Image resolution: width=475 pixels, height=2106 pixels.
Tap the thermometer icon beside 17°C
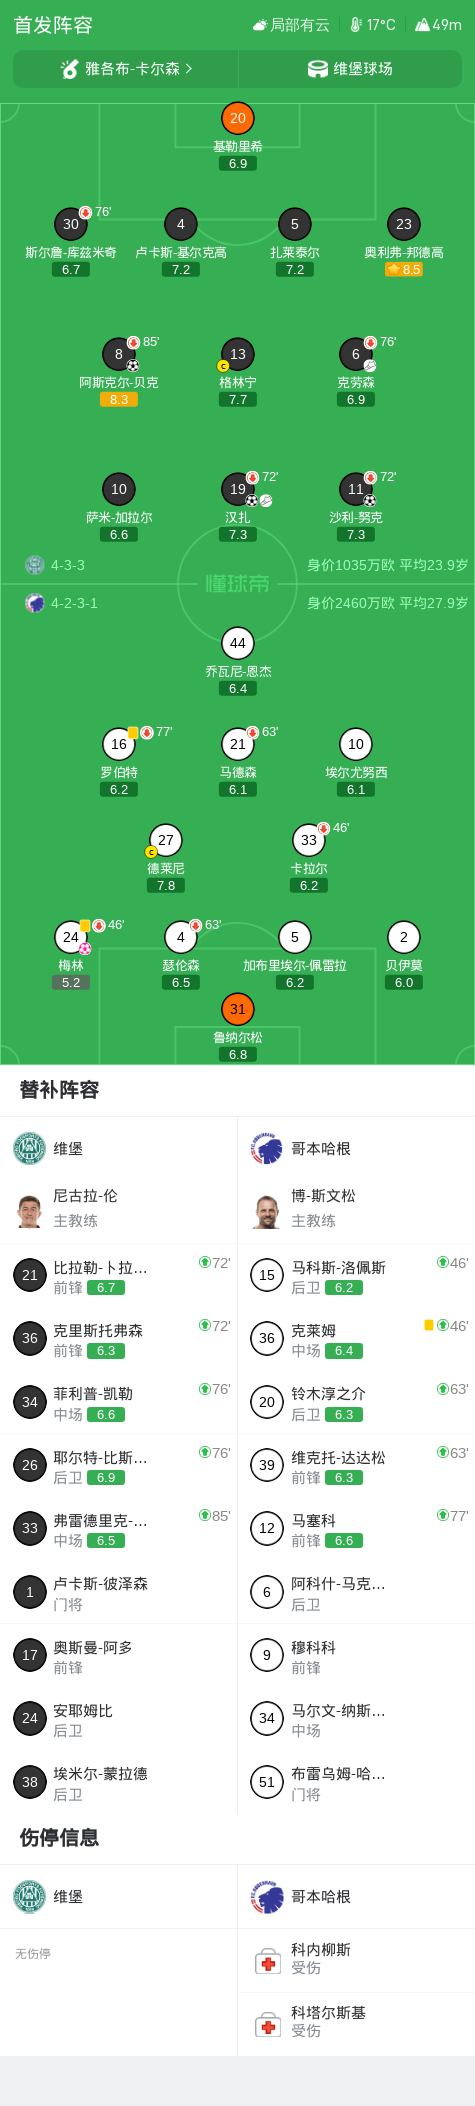click(356, 25)
